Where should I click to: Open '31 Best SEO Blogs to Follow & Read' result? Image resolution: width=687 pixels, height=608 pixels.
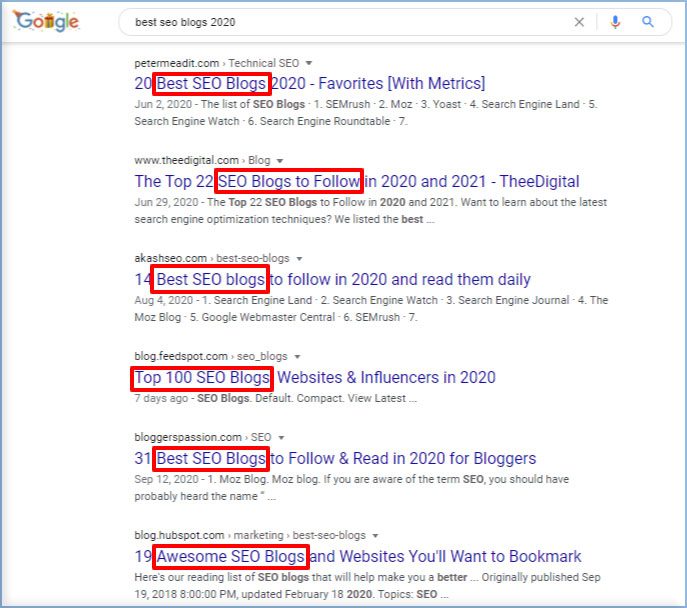(x=335, y=458)
